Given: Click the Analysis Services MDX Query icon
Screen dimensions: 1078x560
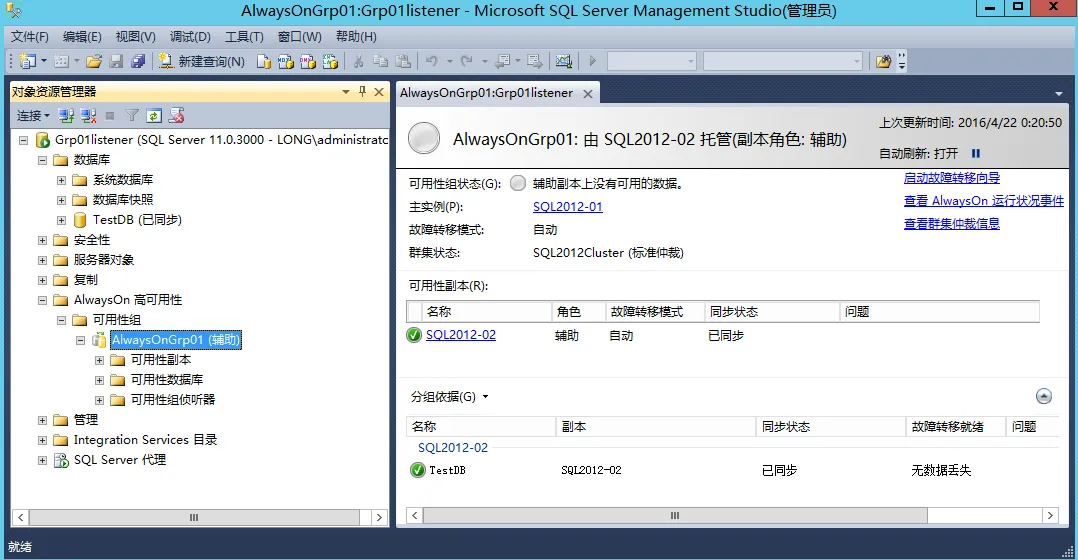Looking at the screenshot, I should 285,61.
